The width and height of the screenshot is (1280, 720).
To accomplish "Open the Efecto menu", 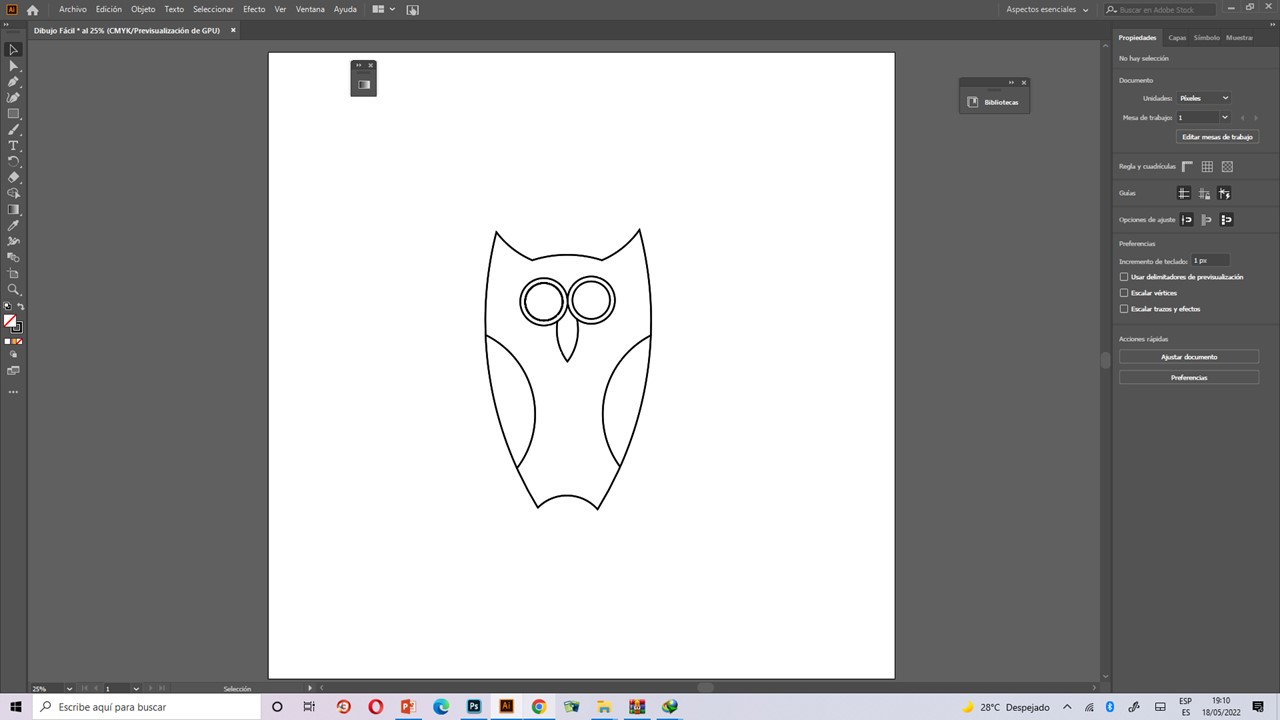I will pyautogui.click(x=254, y=9).
